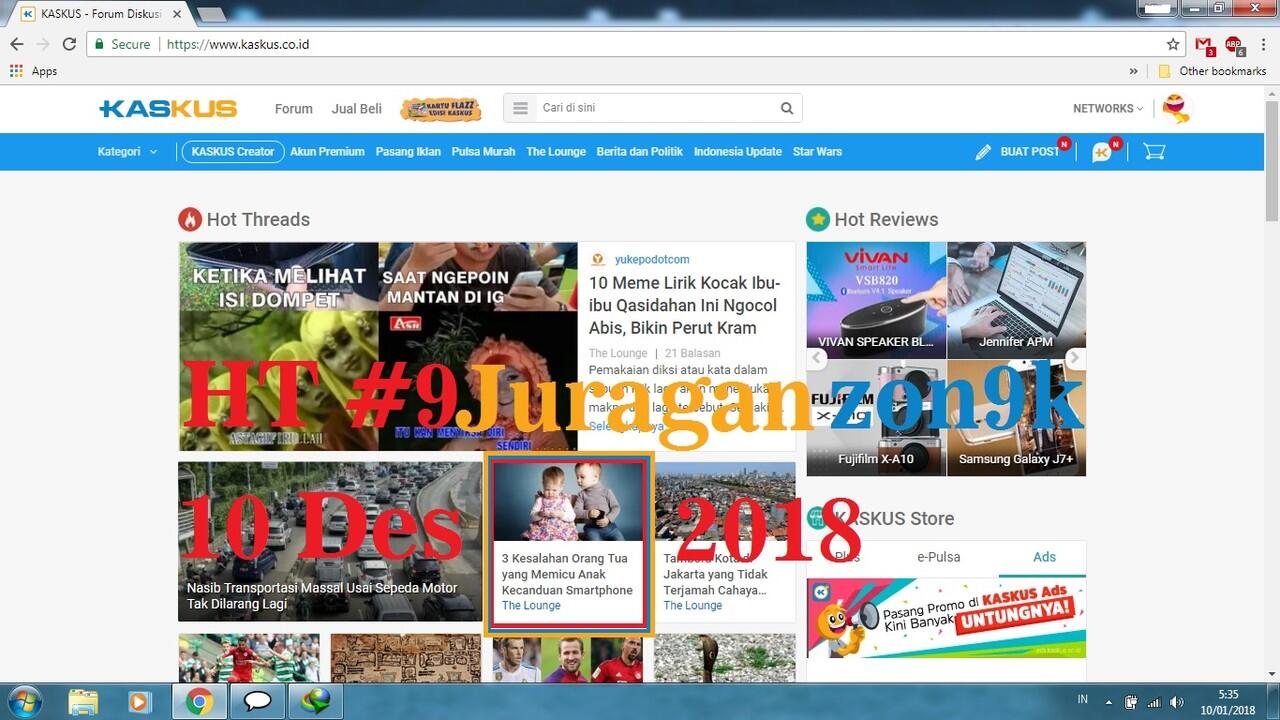Expand the NETWORKS dropdown
Image resolution: width=1280 pixels, height=720 pixels.
pyautogui.click(x=1108, y=108)
